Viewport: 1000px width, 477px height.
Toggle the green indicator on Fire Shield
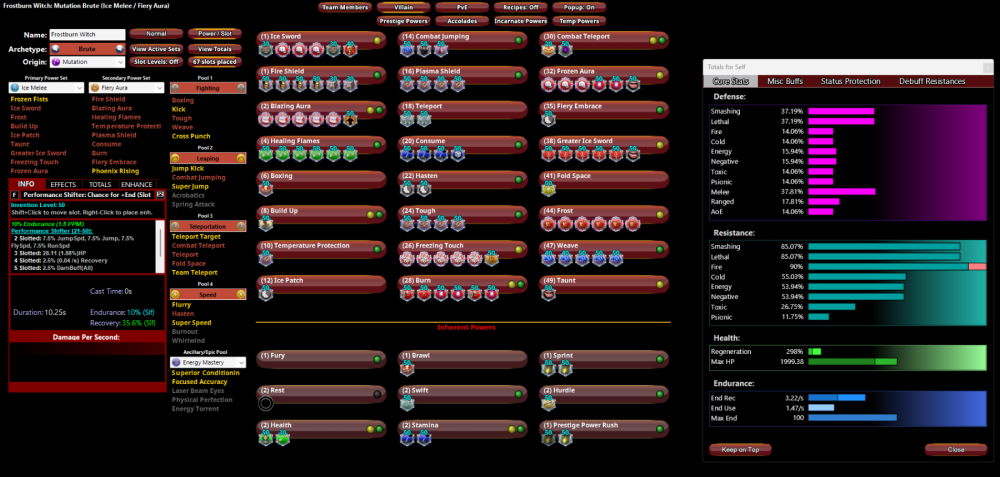click(x=378, y=74)
